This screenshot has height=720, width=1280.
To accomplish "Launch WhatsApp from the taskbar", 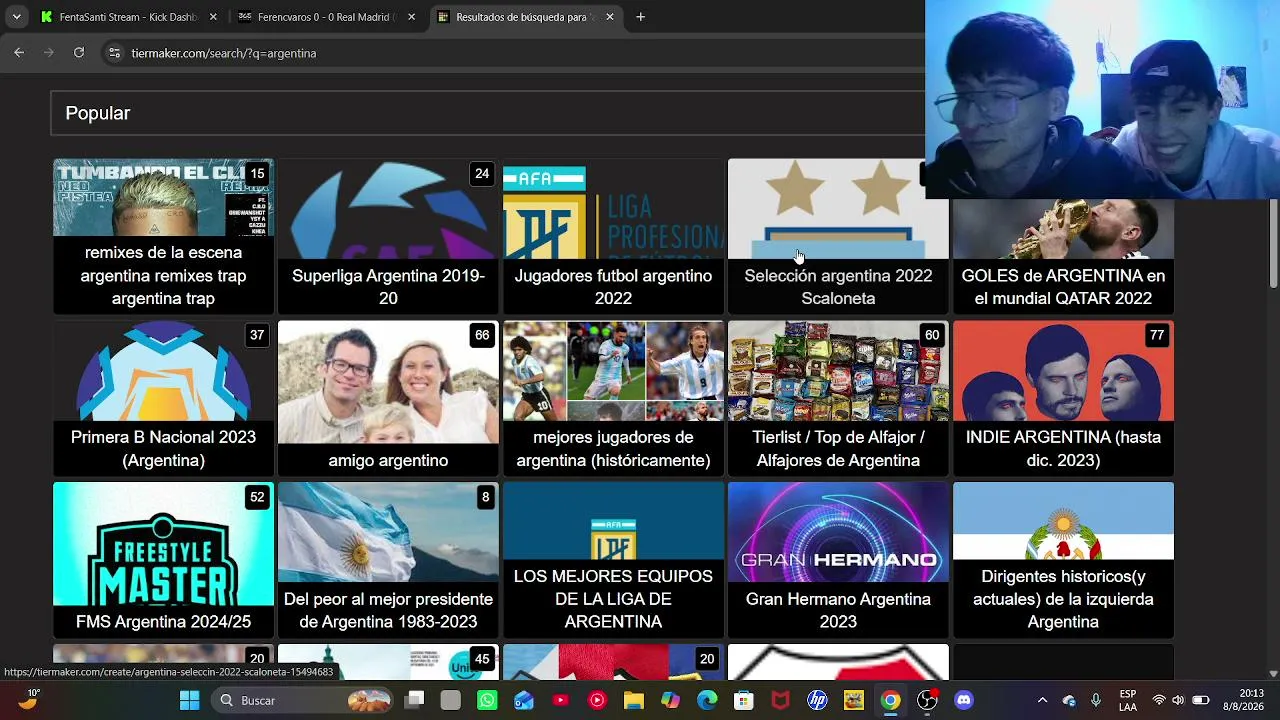I will (487, 700).
